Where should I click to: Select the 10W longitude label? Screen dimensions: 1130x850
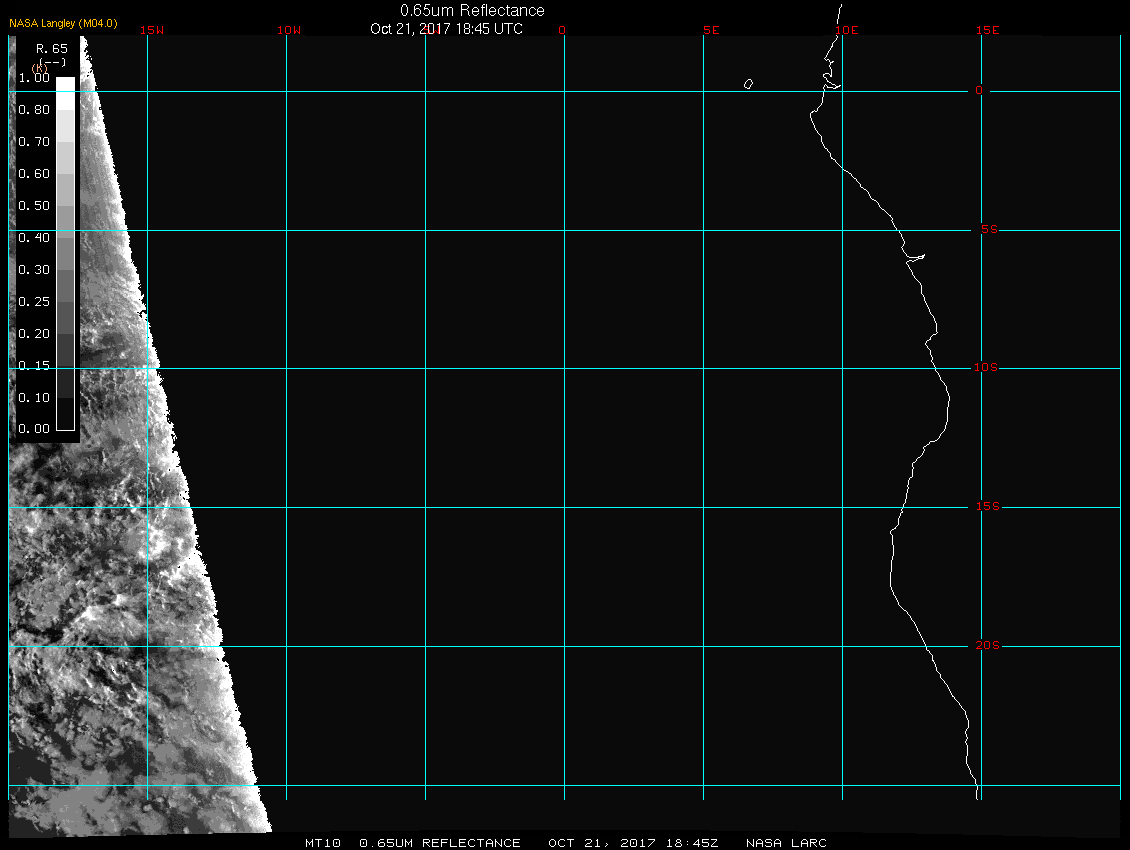(288, 30)
